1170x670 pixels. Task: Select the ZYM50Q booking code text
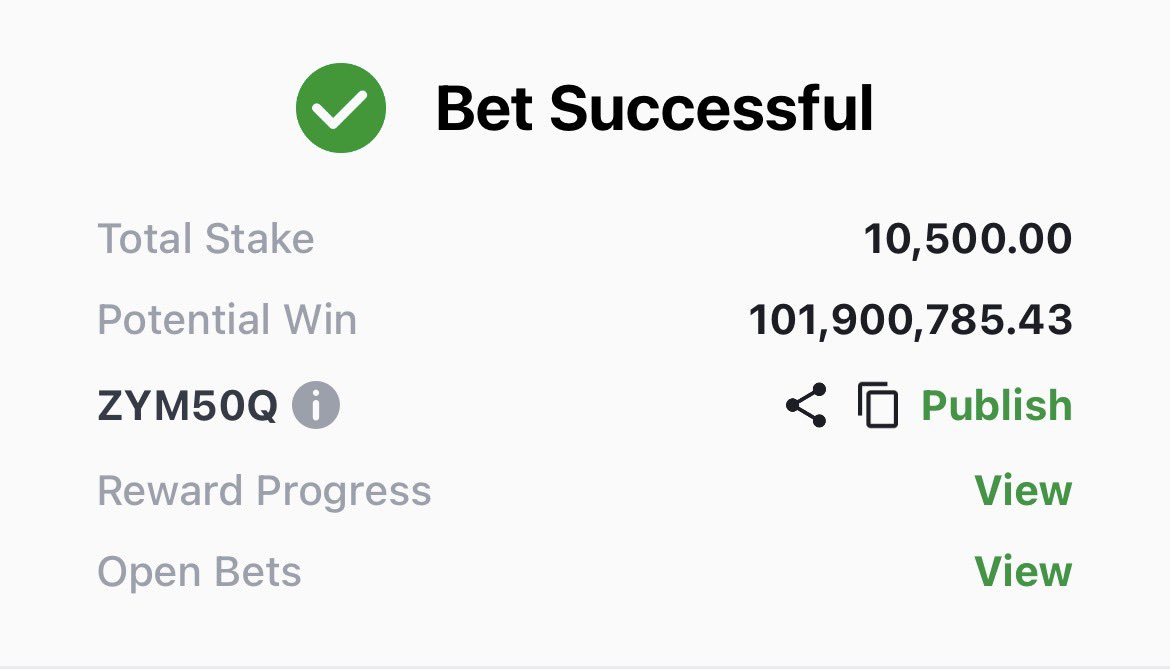tap(187, 406)
